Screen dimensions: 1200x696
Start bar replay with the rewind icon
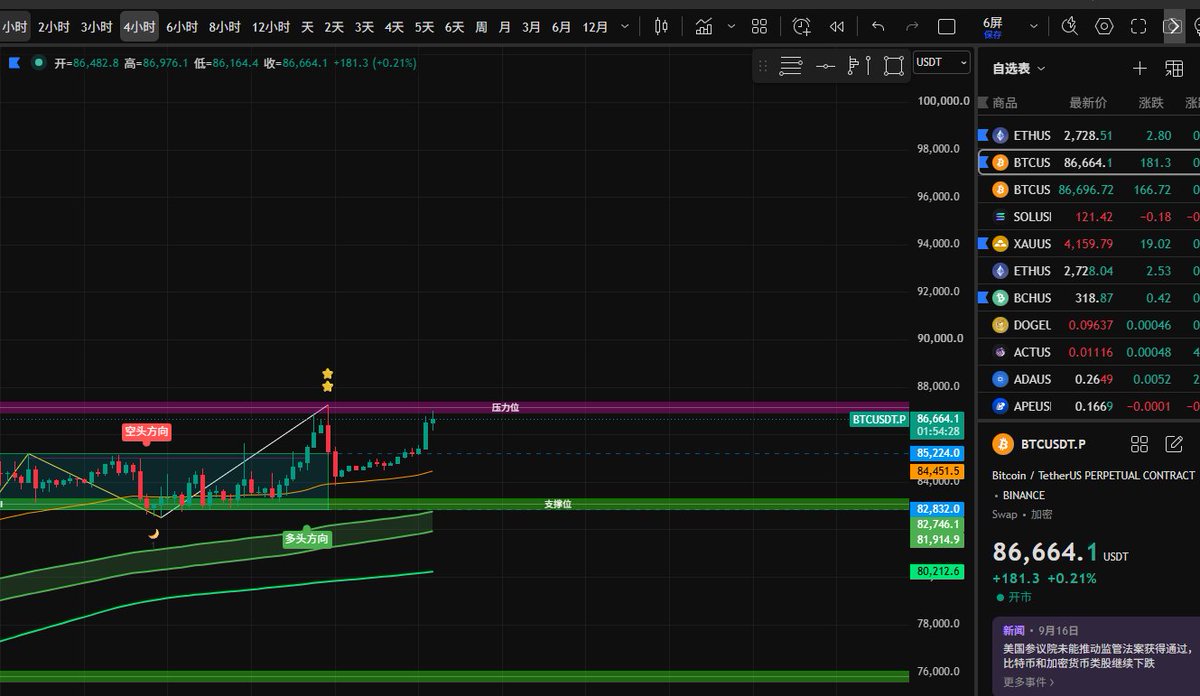coord(837,27)
